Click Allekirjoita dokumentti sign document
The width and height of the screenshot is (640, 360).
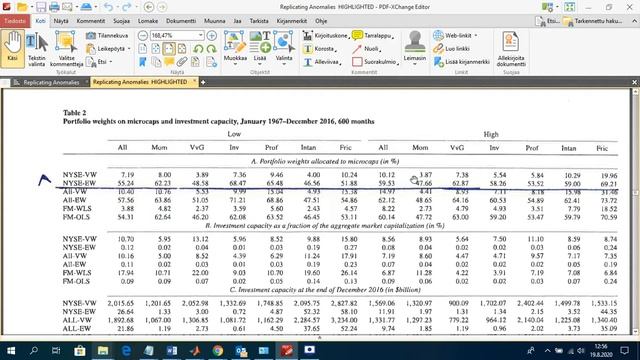511,49
